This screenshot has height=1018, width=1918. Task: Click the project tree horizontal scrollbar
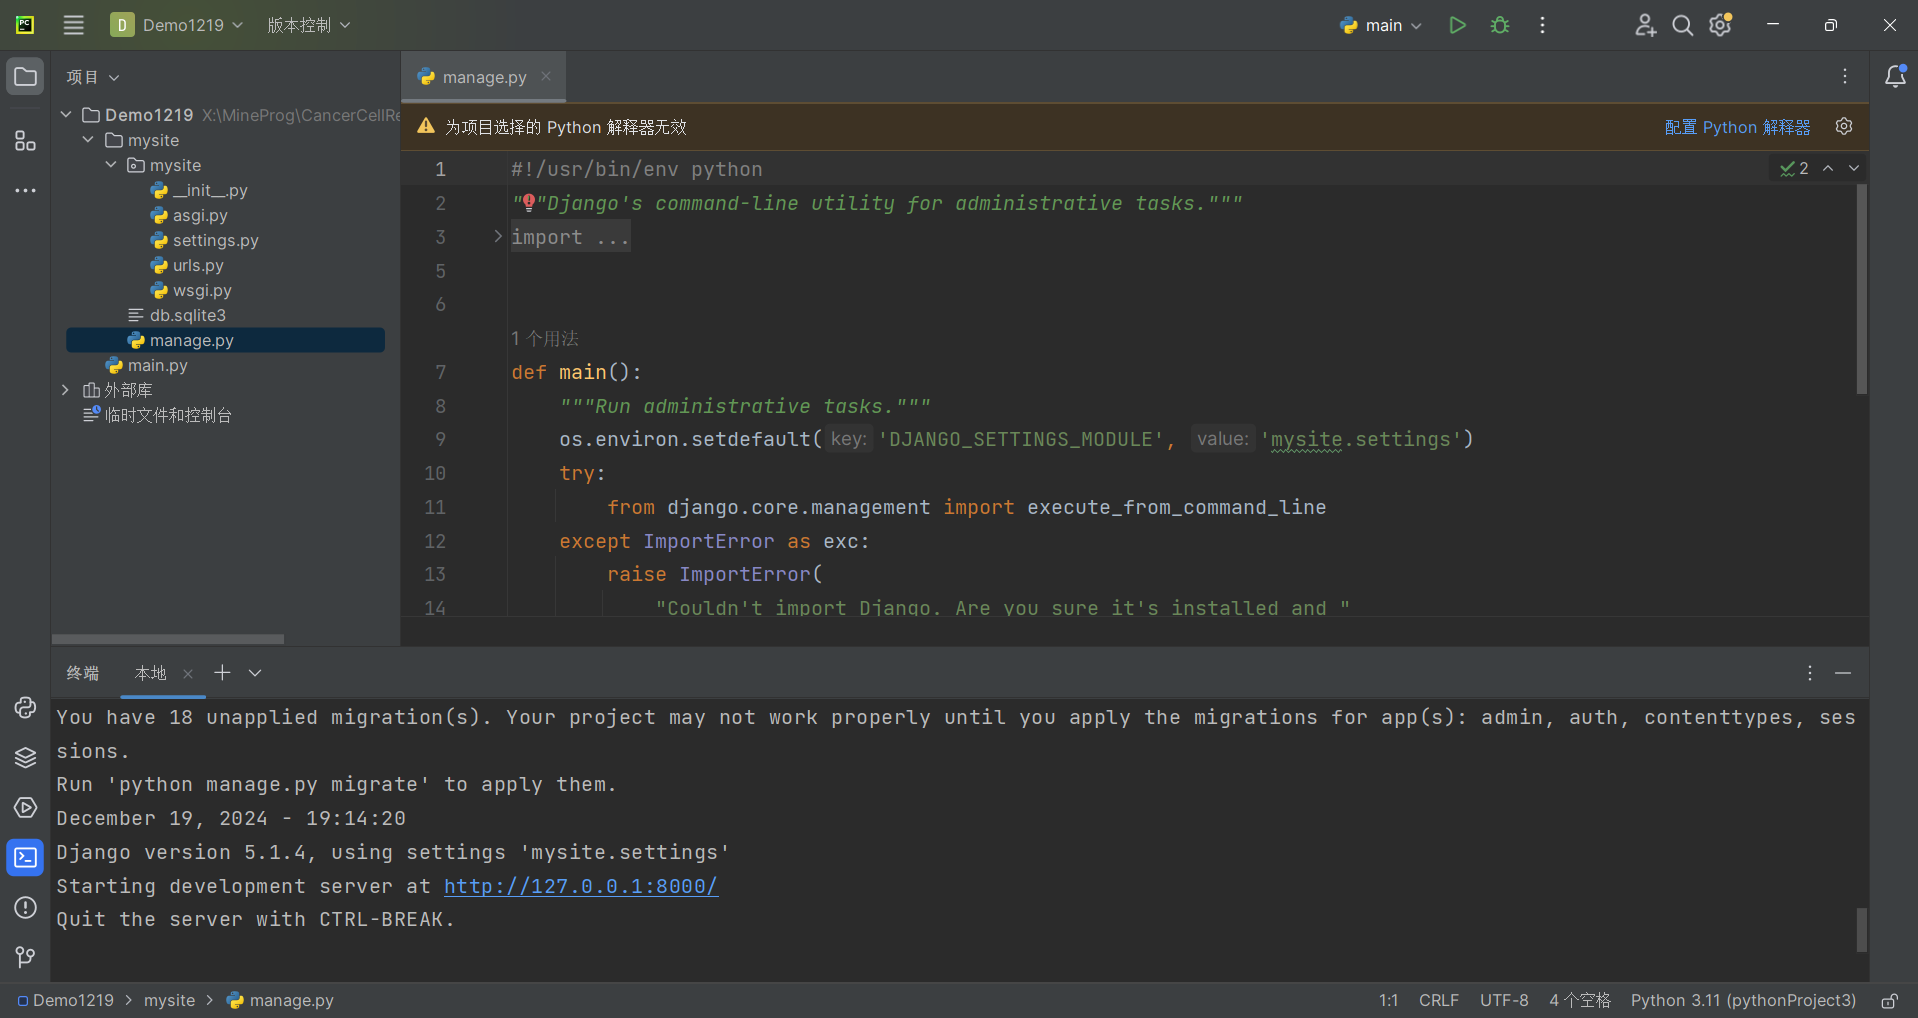(168, 639)
